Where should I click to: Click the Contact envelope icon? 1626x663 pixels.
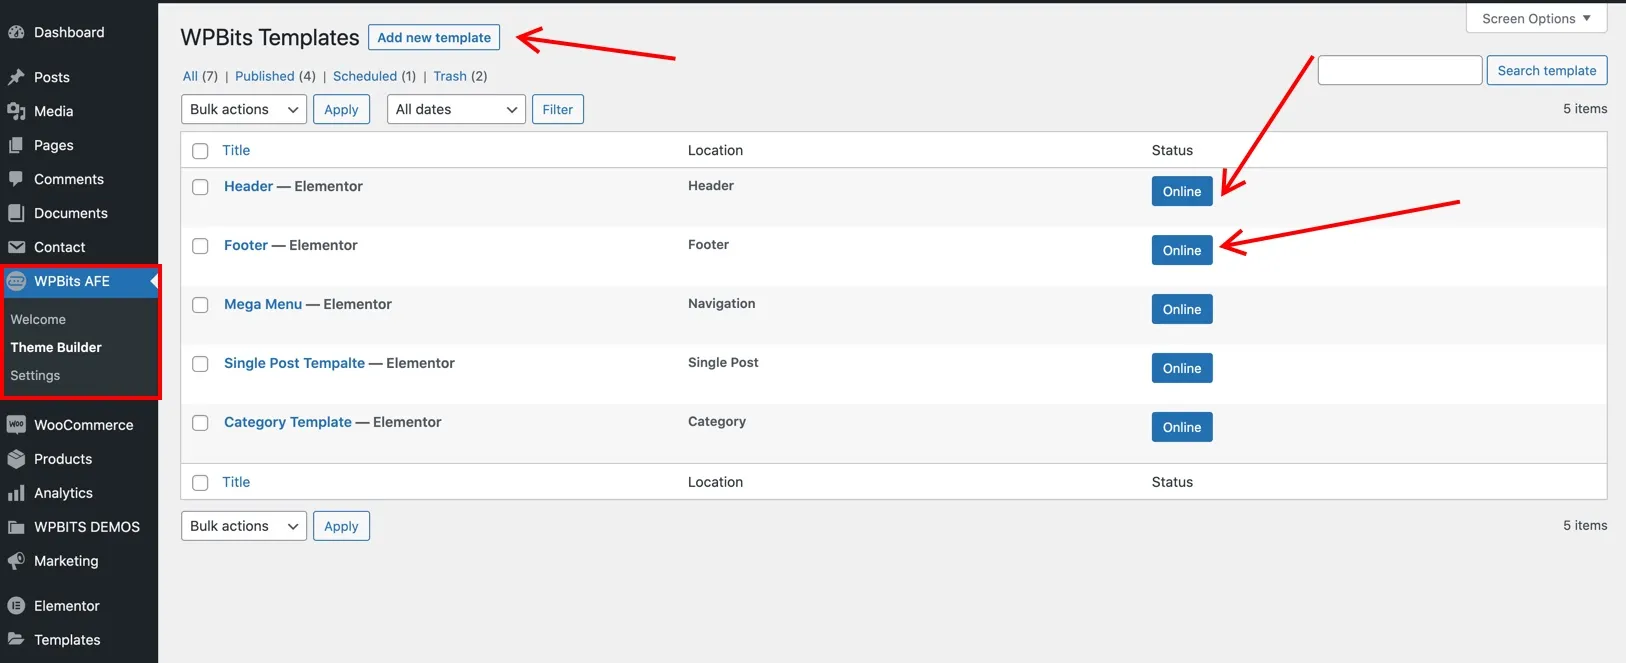click(x=16, y=247)
